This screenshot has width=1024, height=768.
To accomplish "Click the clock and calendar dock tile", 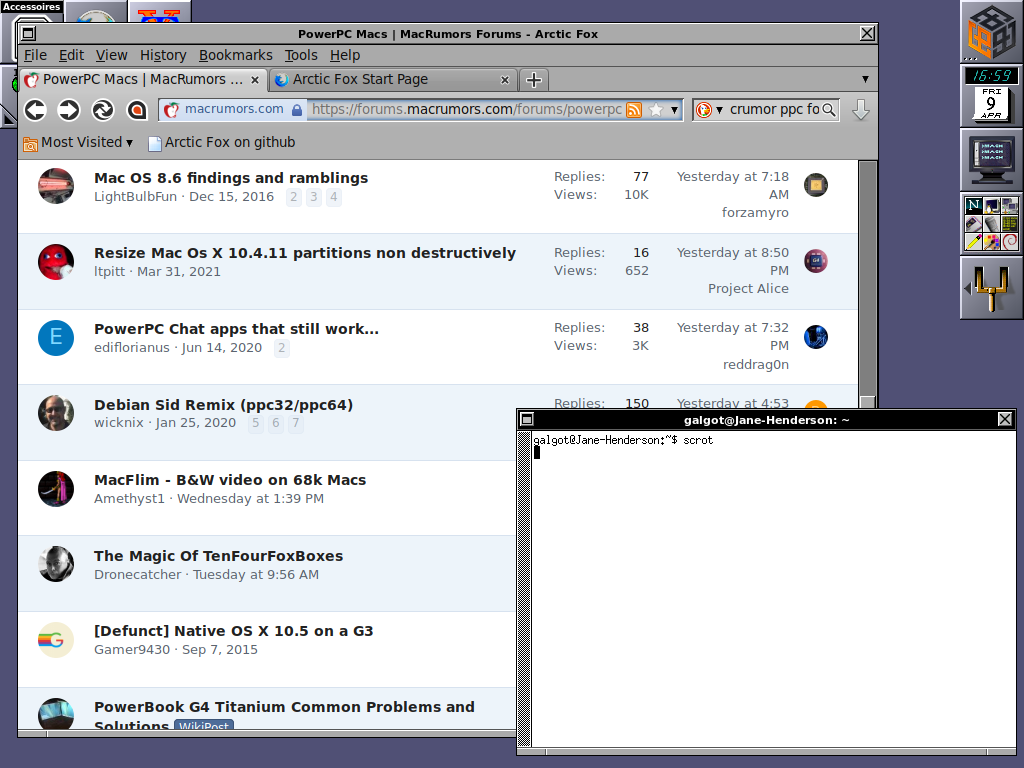I will (x=992, y=95).
